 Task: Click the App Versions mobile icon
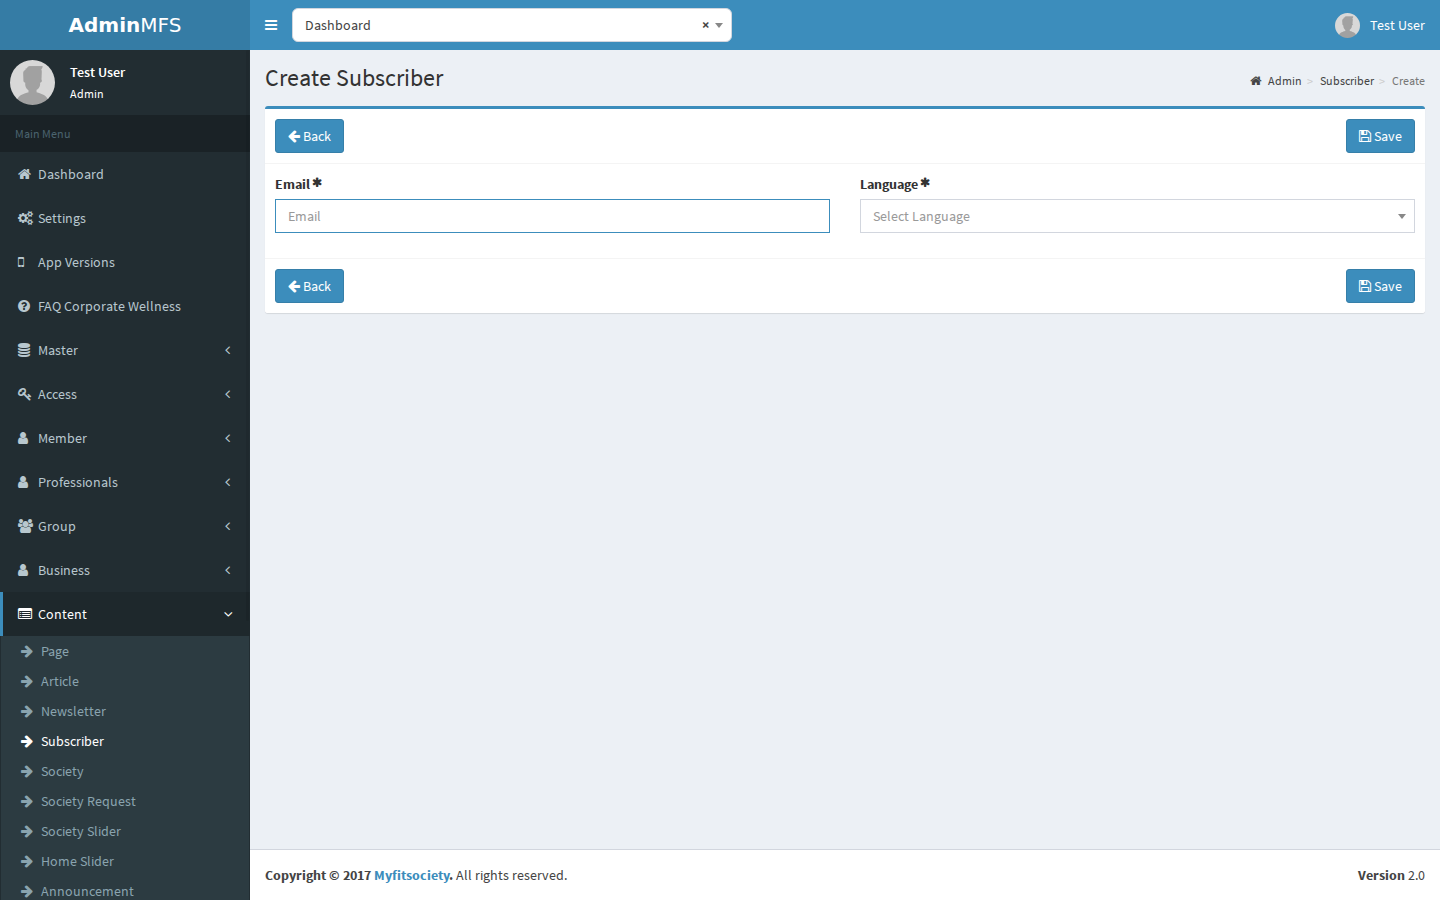(x=21, y=262)
